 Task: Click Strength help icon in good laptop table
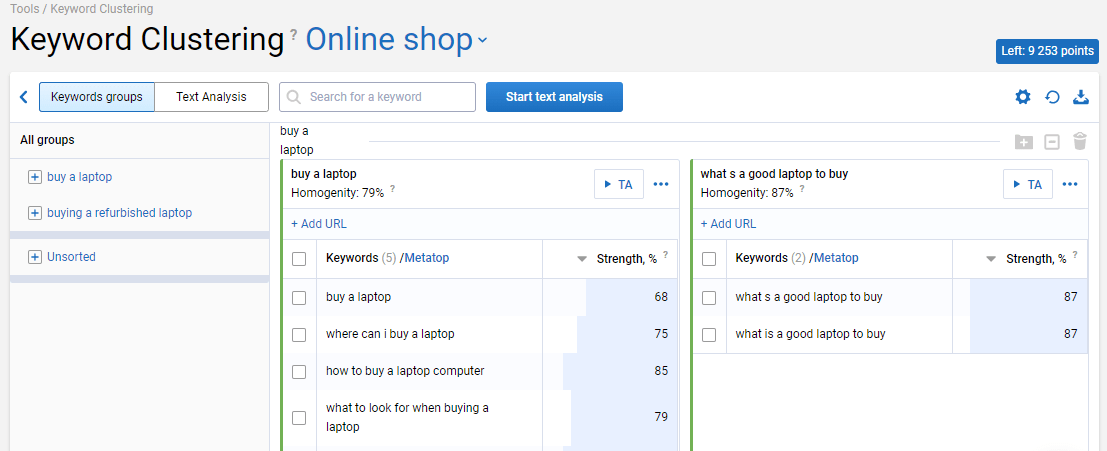pyautogui.click(x=1075, y=255)
